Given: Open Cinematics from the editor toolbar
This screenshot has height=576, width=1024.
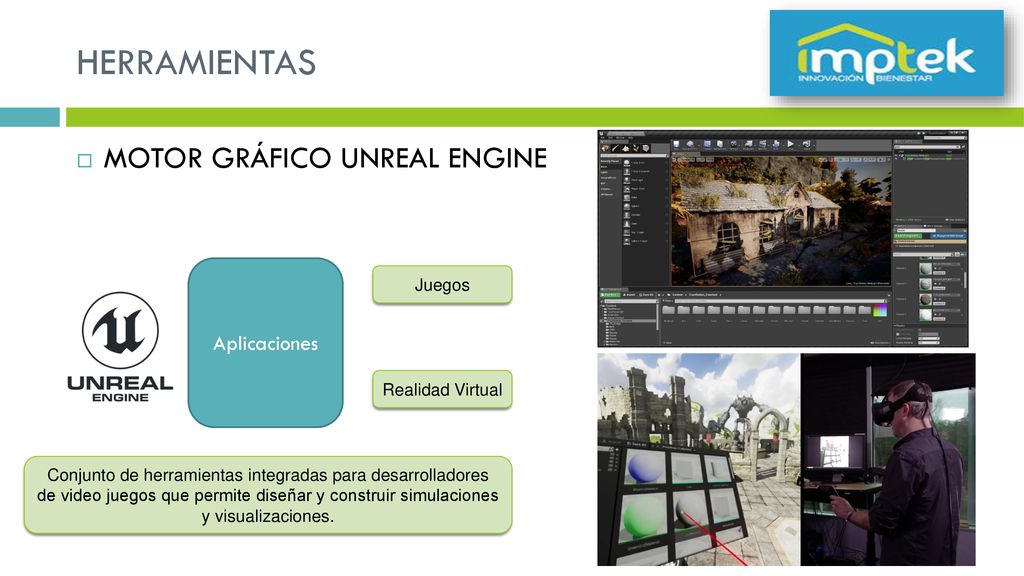Looking at the screenshot, I should (x=762, y=144).
